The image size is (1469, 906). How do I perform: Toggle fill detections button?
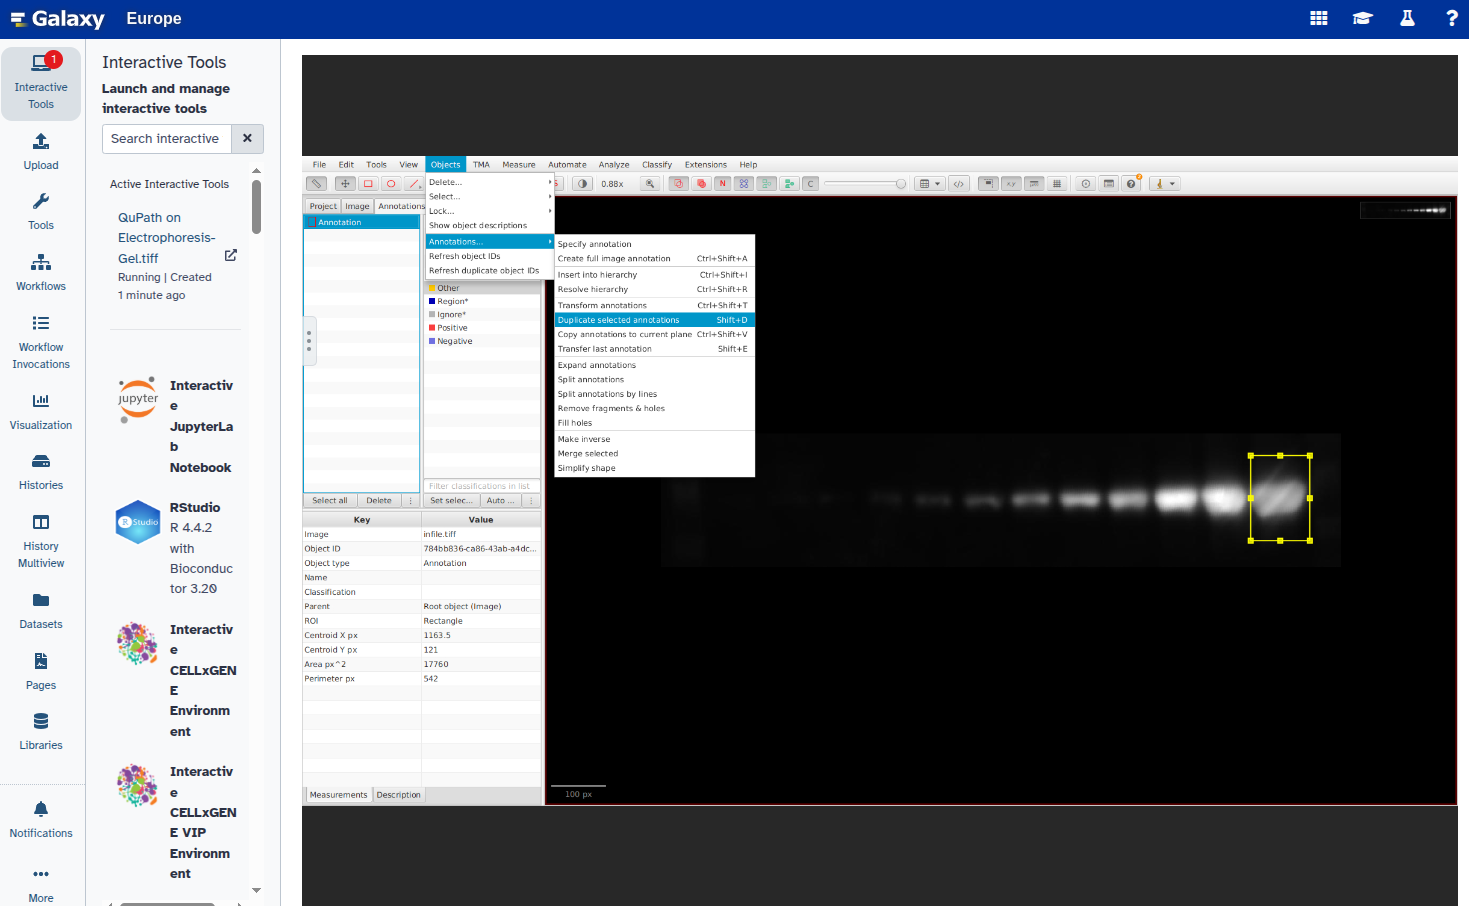(789, 184)
